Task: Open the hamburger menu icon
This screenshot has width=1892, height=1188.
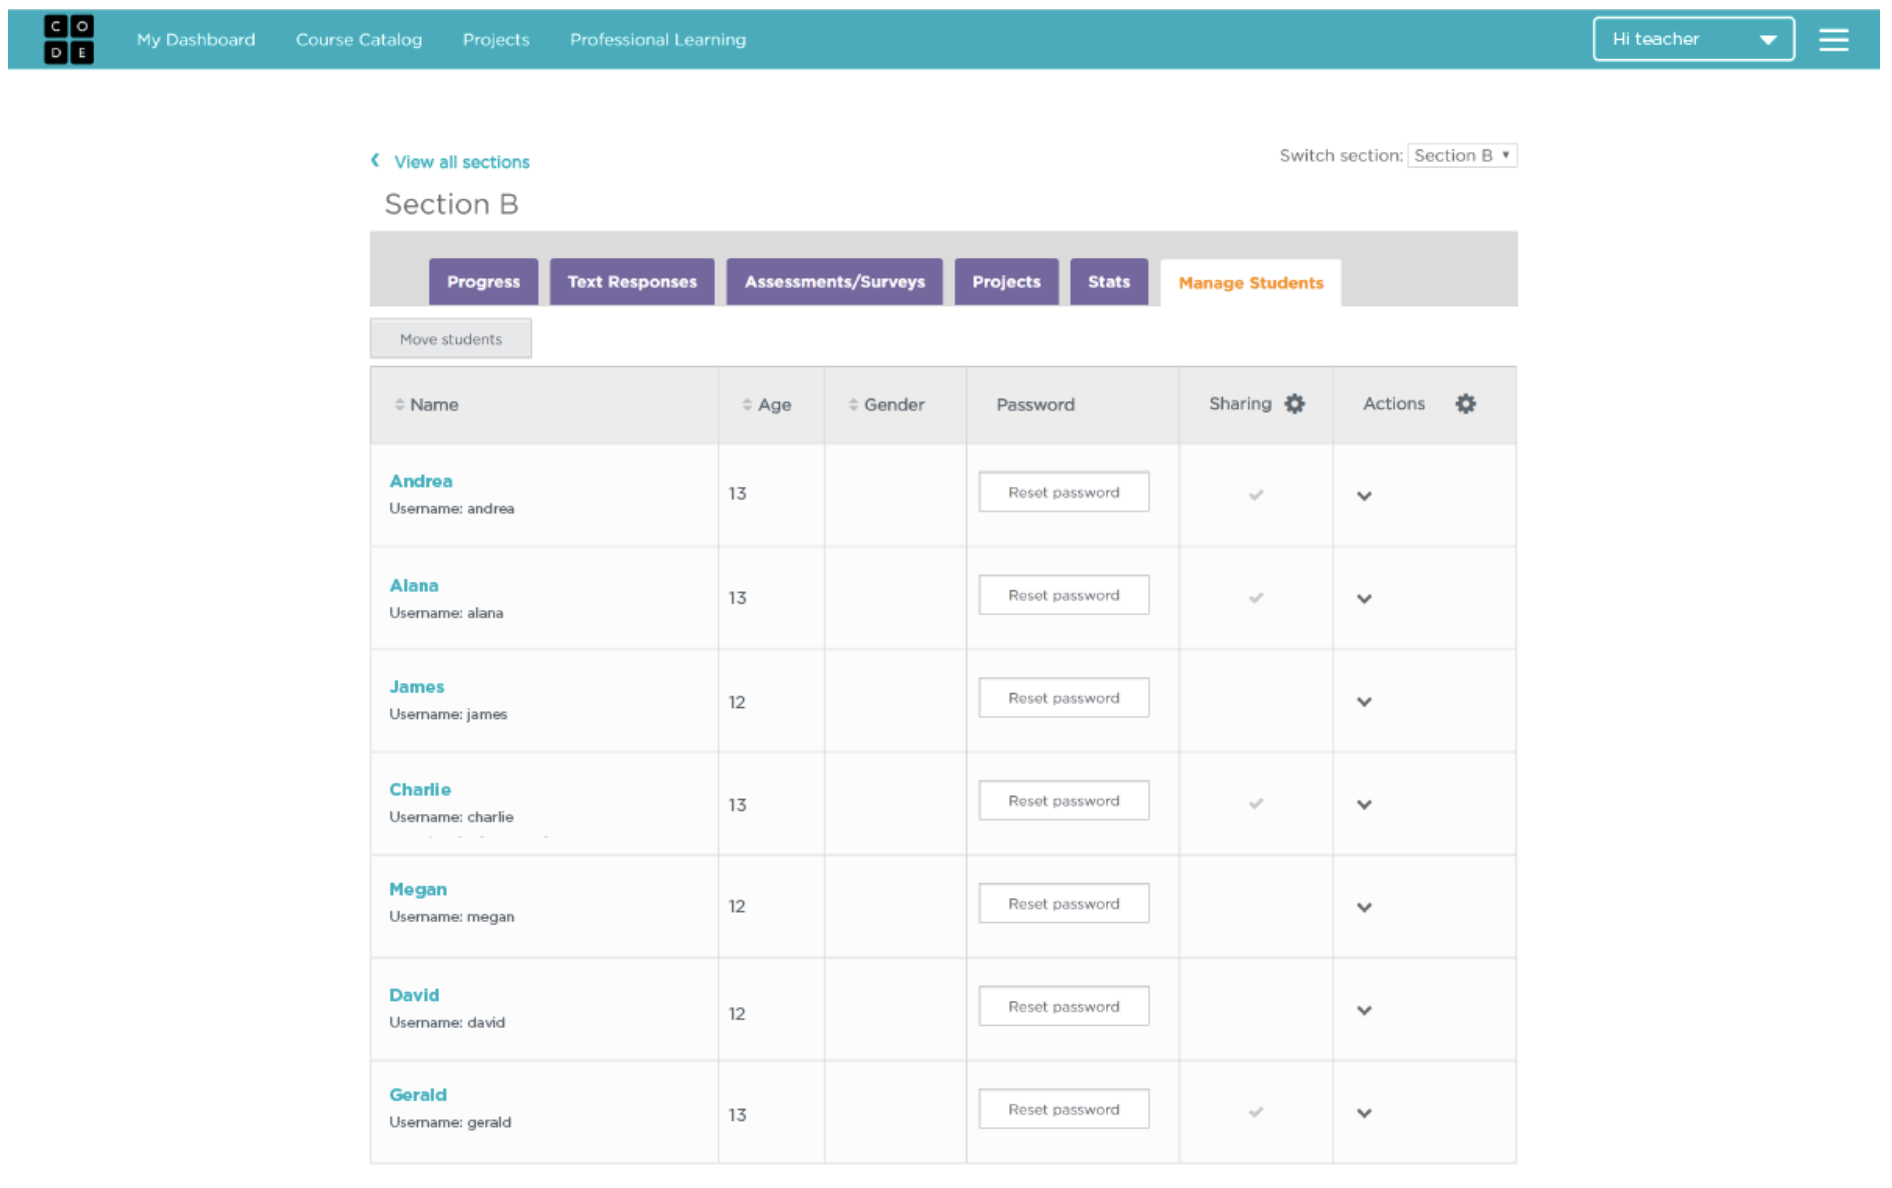Action: point(1833,40)
